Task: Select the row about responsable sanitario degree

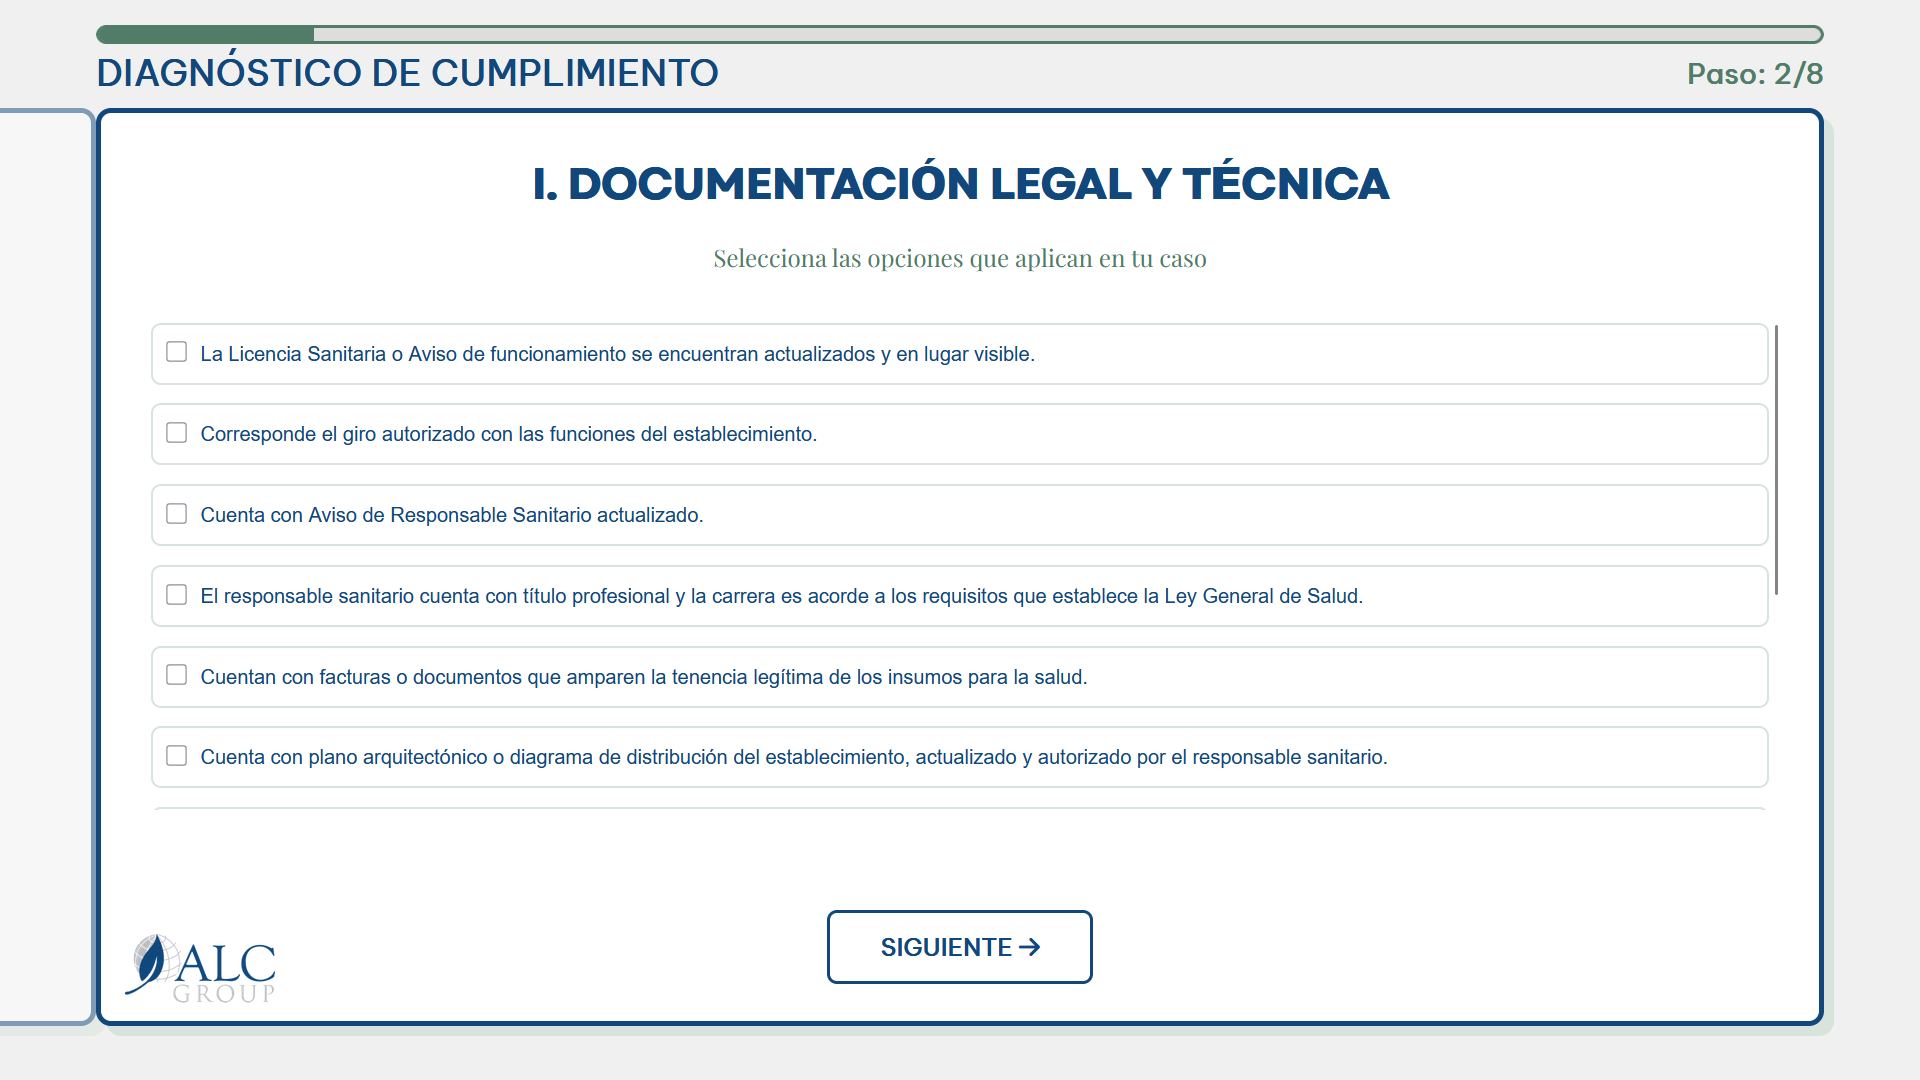Action: tap(900, 595)
